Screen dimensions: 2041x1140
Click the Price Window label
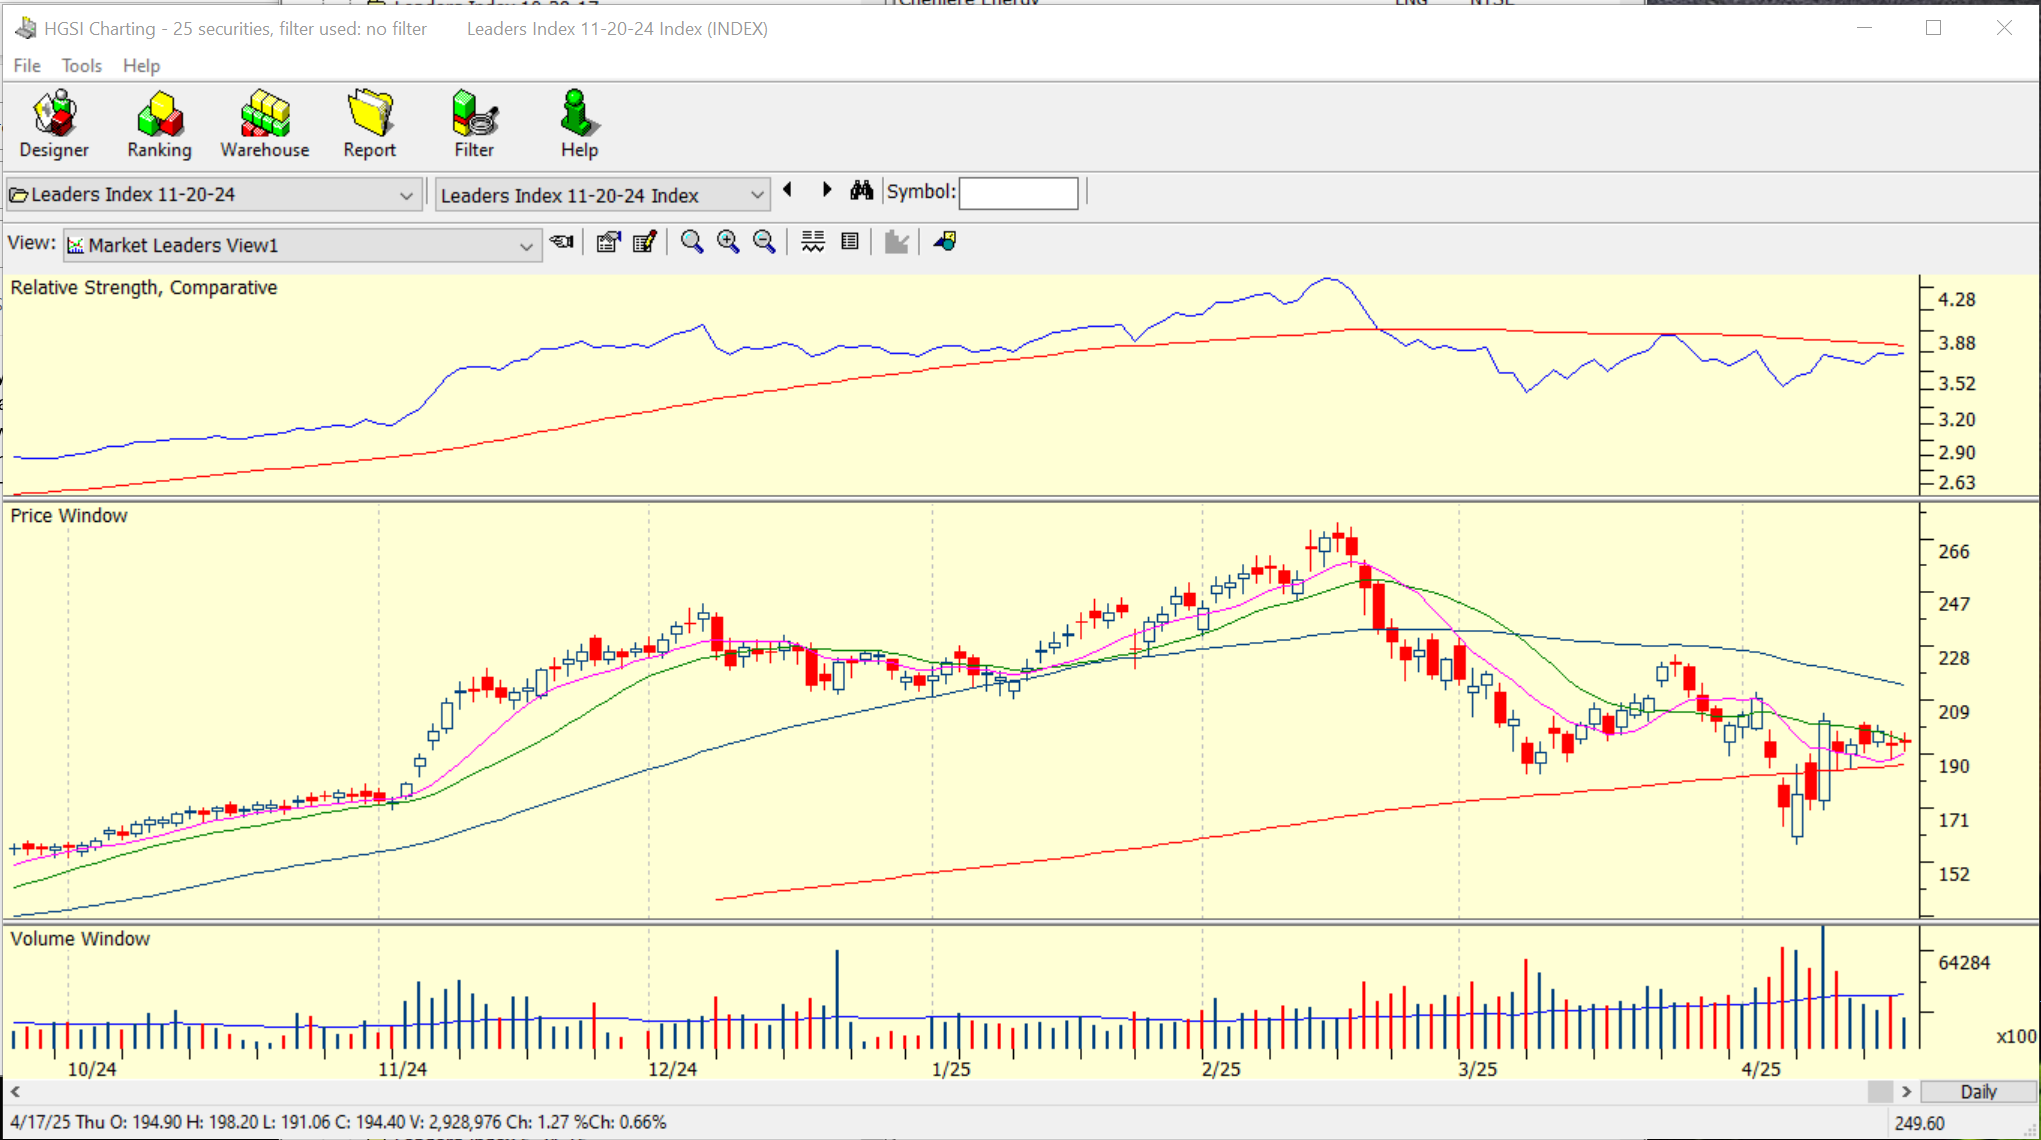click(69, 516)
